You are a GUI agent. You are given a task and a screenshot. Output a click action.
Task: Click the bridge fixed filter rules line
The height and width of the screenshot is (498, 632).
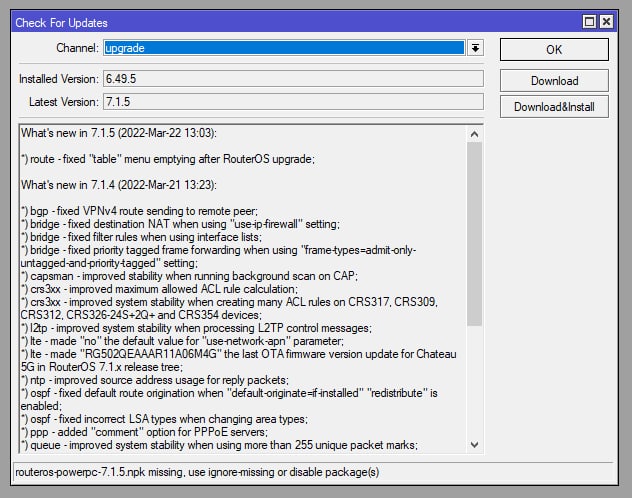[141, 237]
